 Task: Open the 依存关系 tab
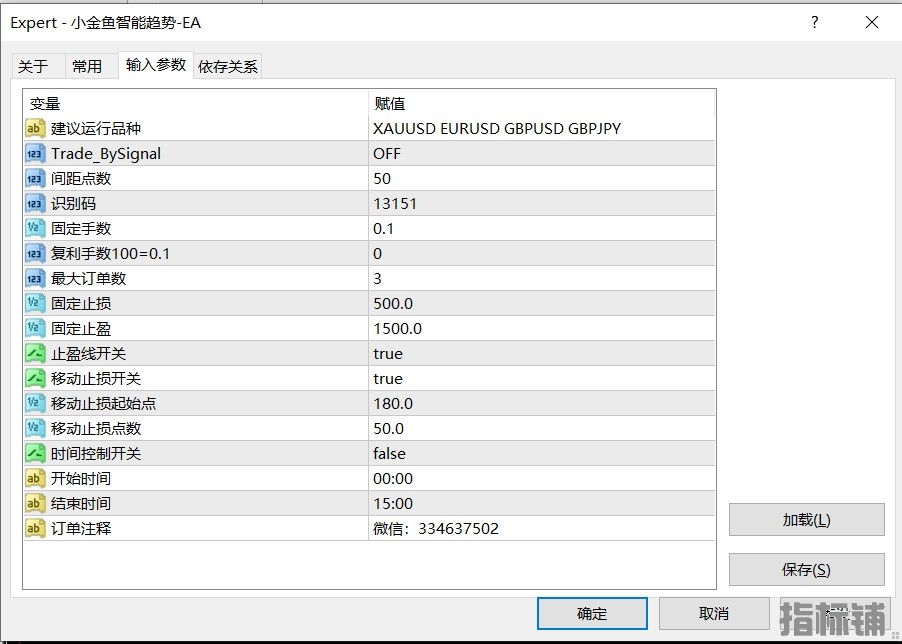pyautogui.click(x=228, y=66)
